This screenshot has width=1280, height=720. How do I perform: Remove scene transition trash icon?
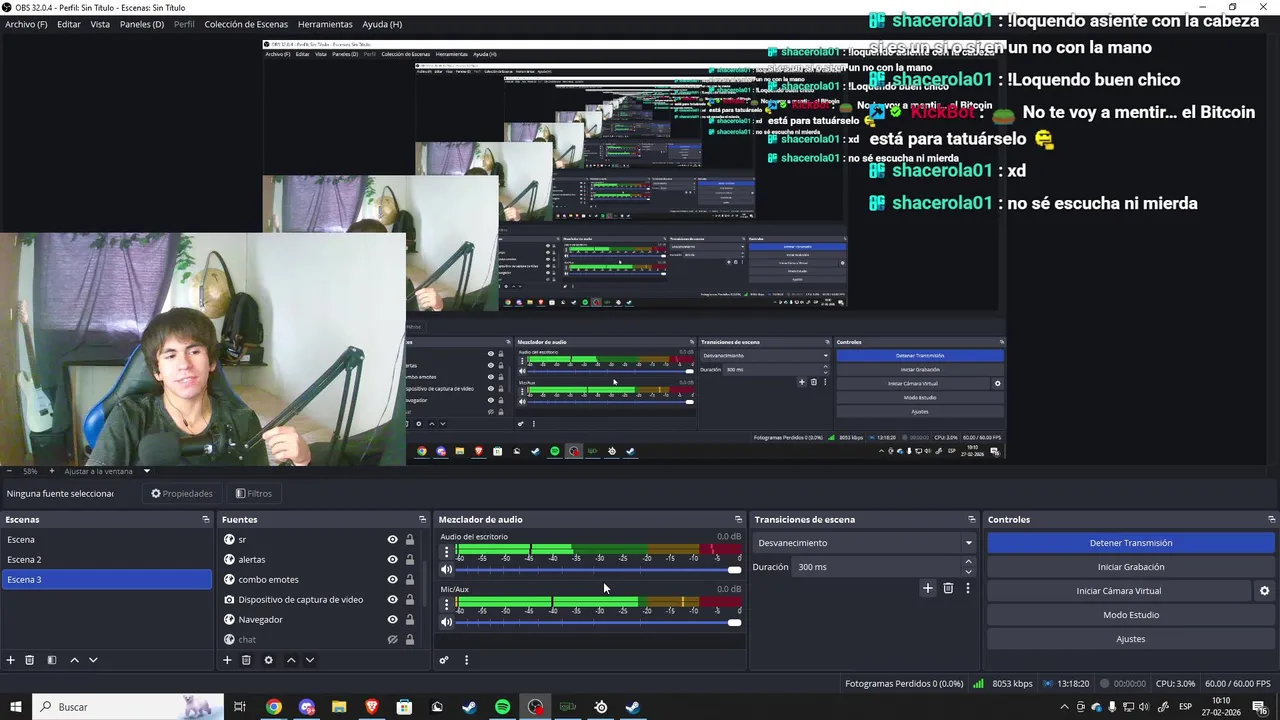tap(948, 588)
